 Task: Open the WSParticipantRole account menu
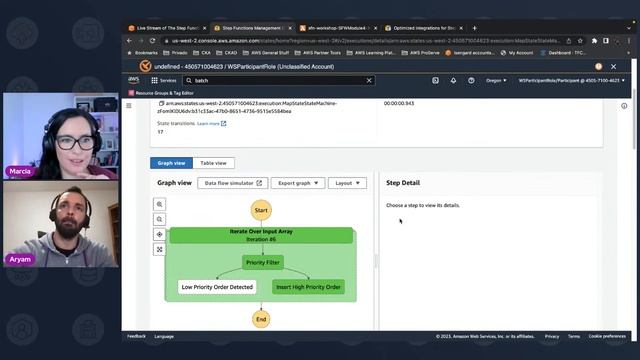(x=571, y=80)
